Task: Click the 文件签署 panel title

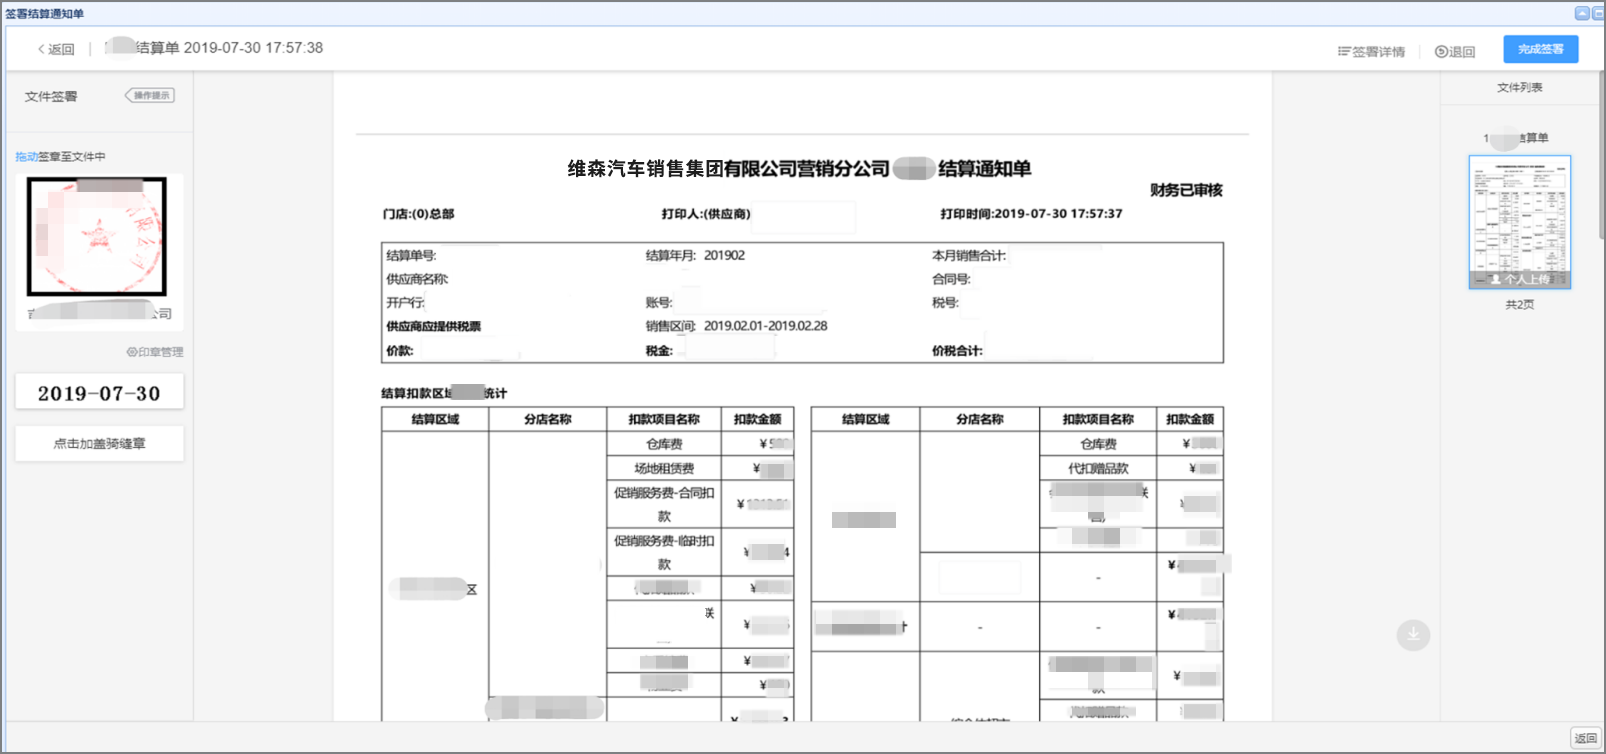Action: pos(51,97)
